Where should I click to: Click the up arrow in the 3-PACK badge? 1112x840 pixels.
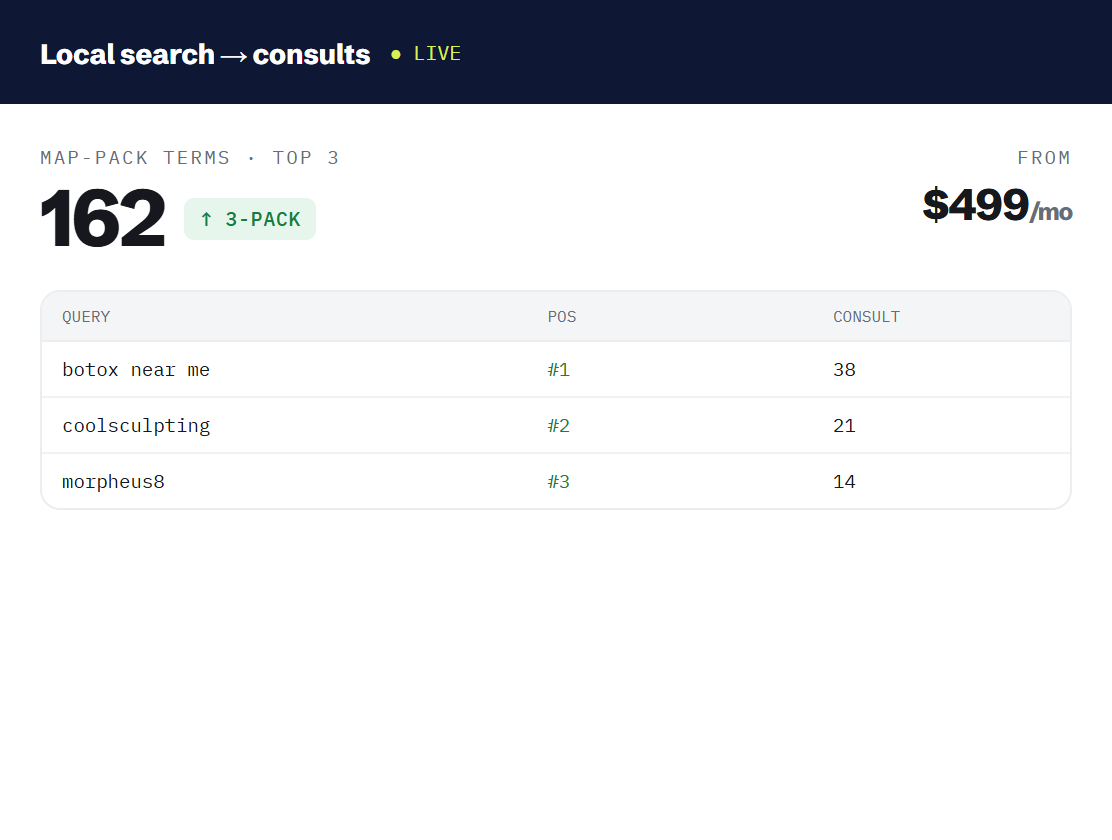[x=206, y=219]
